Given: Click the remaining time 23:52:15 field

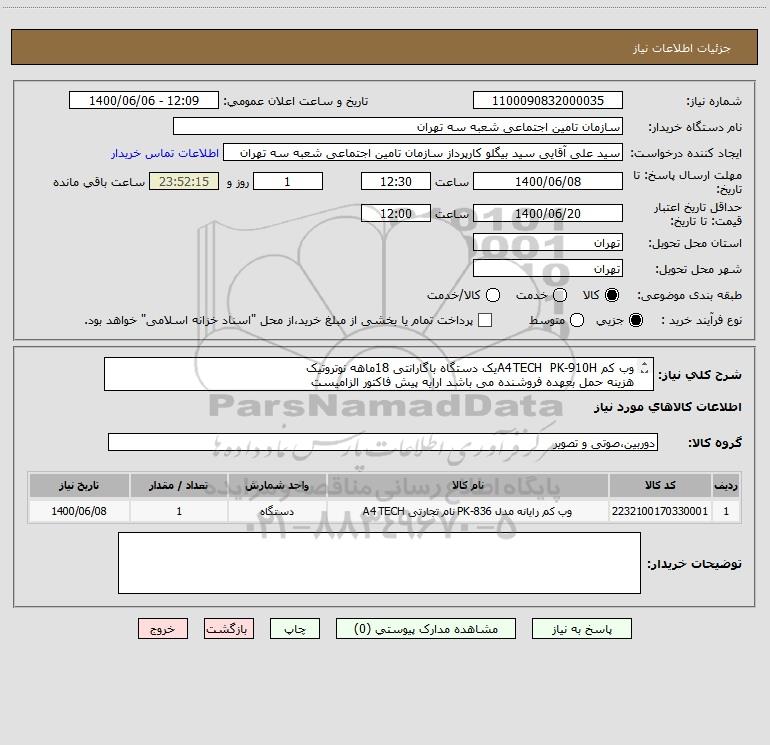Looking at the screenshot, I should (184, 181).
